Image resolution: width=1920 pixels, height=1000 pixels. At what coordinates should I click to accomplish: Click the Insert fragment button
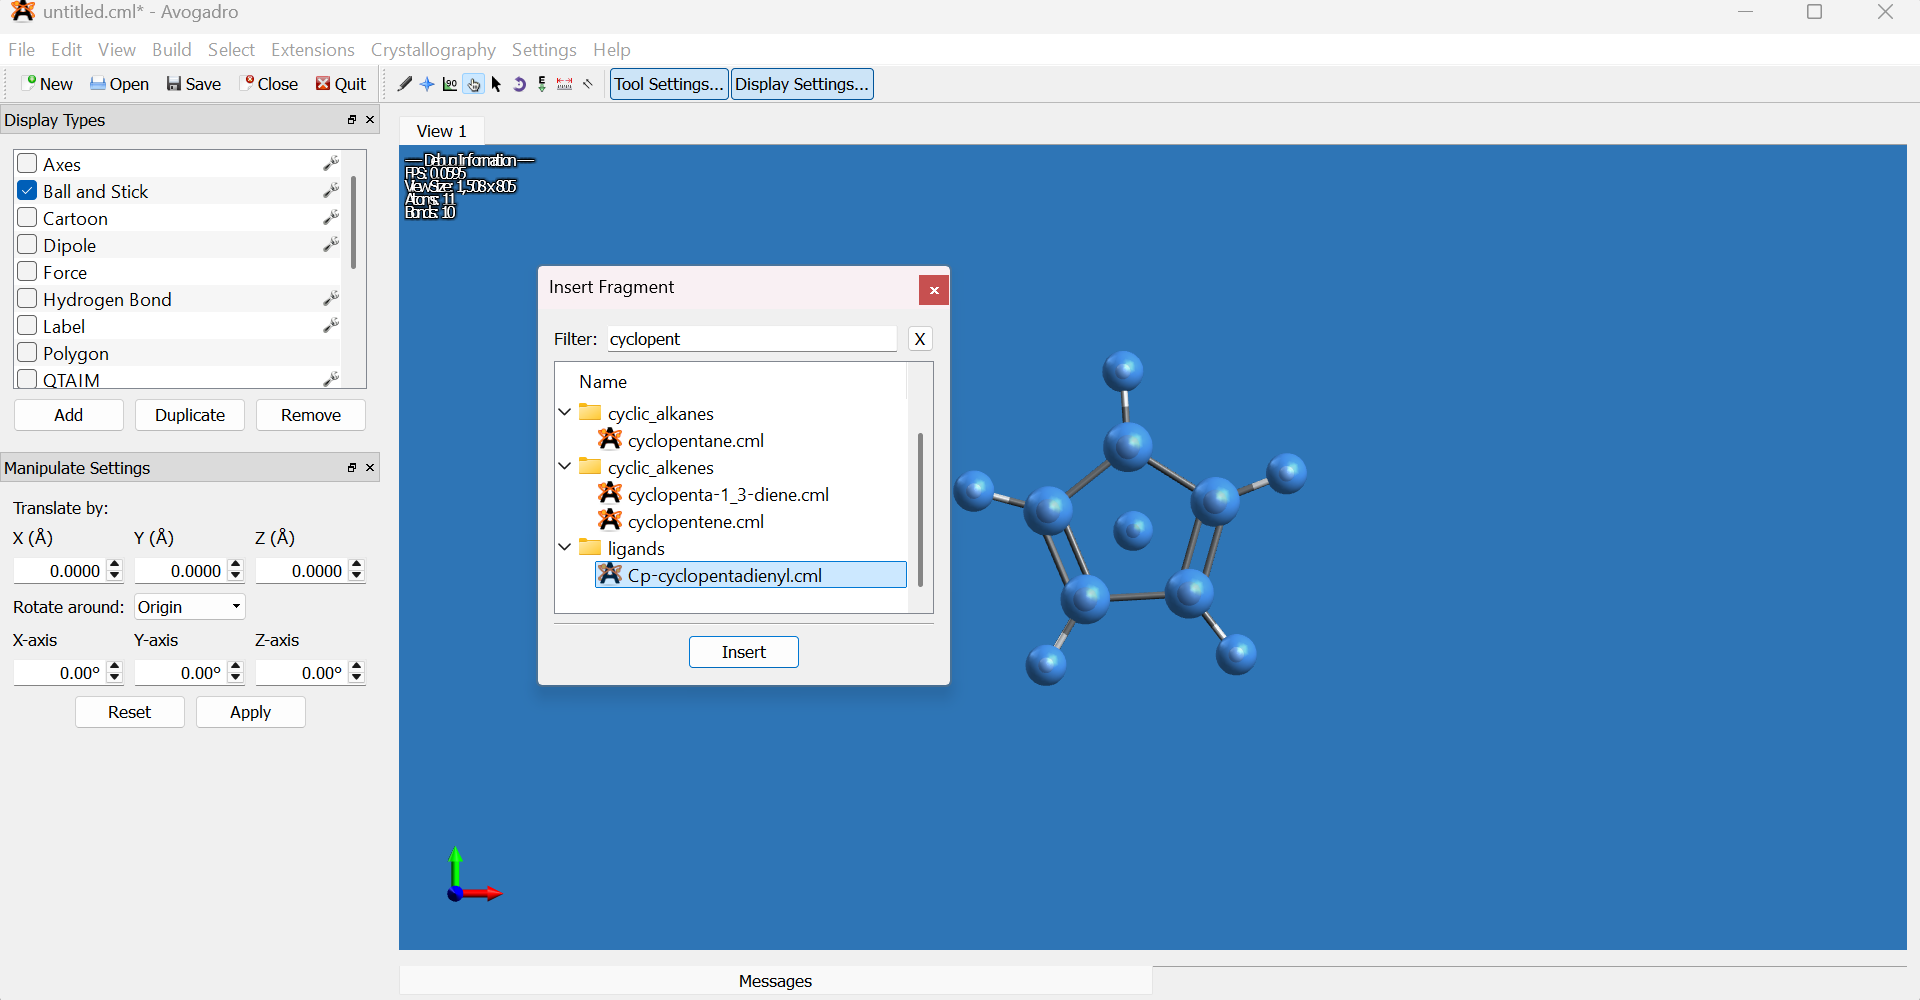tap(744, 652)
